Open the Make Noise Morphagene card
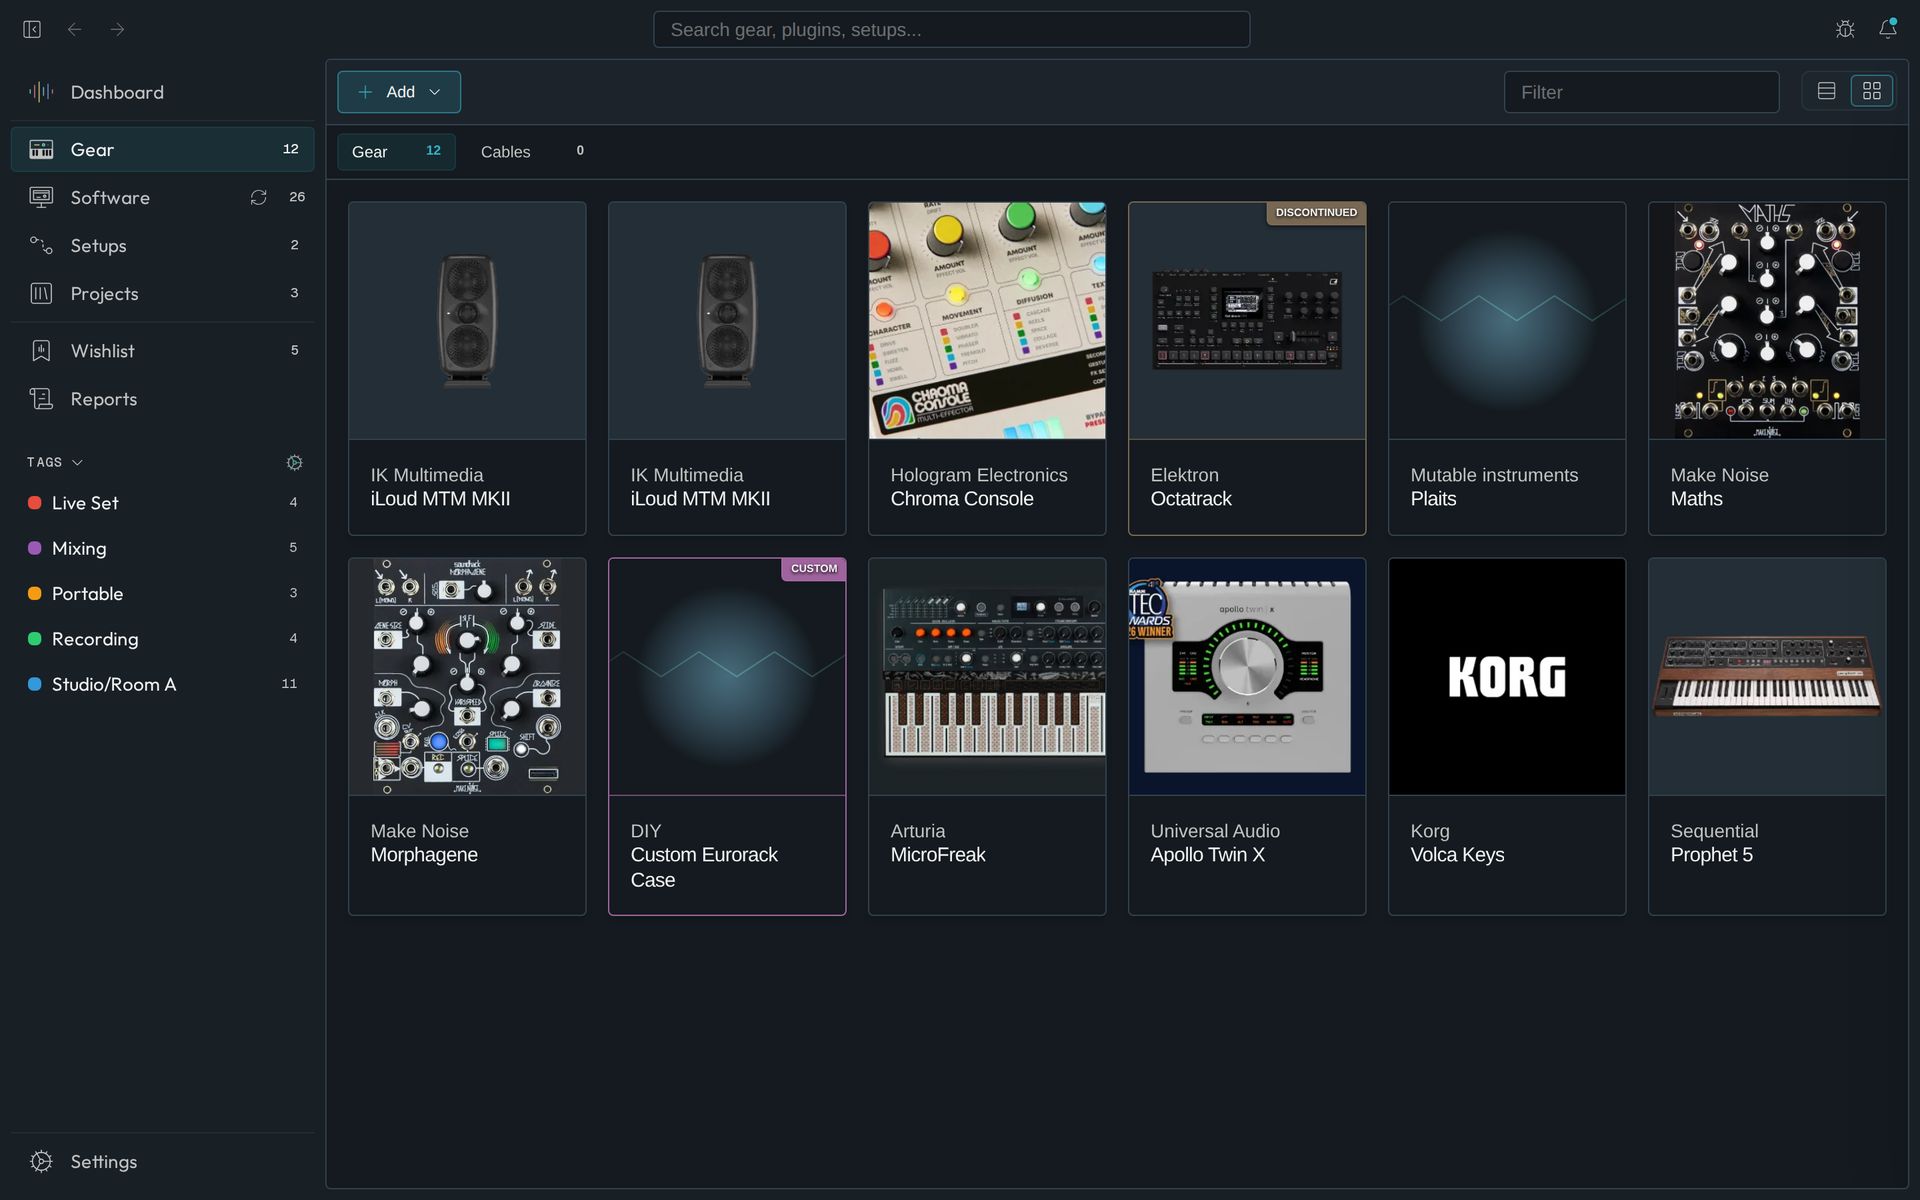Image resolution: width=1920 pixels, height=1200 pixels. [467, 736]
